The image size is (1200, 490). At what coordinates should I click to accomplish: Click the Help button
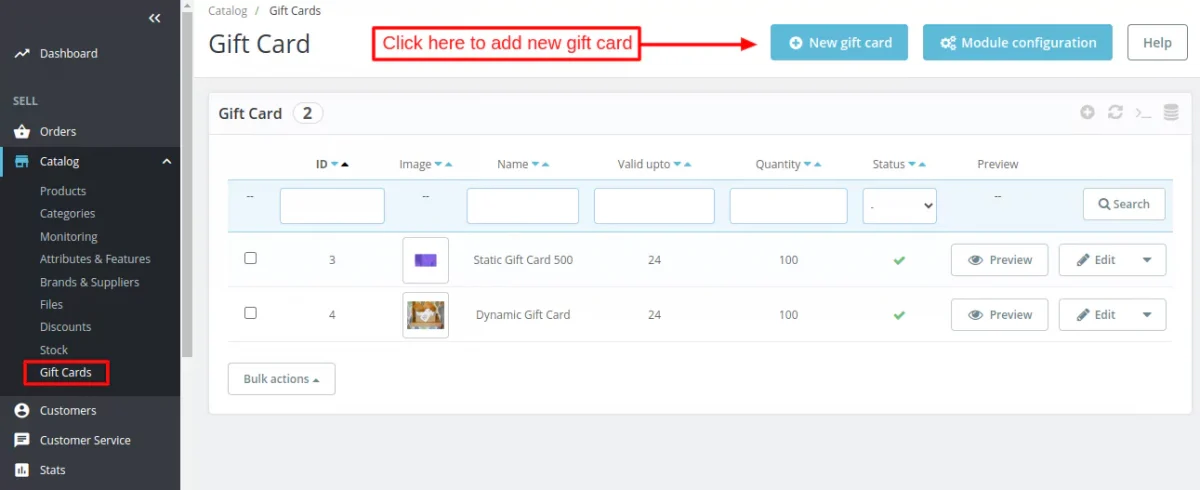point(1157,43)
